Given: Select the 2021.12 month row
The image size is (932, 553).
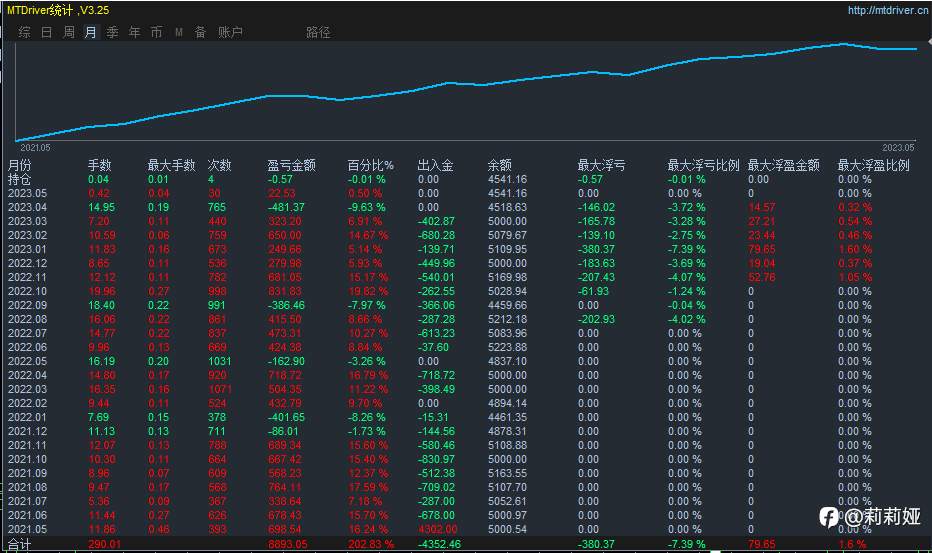Looking at the screenshot, I should pos(466,431).
